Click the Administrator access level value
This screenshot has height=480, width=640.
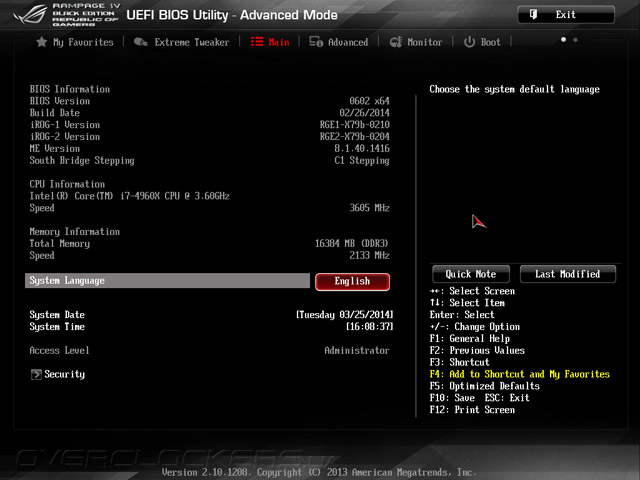tap(357, 350)
